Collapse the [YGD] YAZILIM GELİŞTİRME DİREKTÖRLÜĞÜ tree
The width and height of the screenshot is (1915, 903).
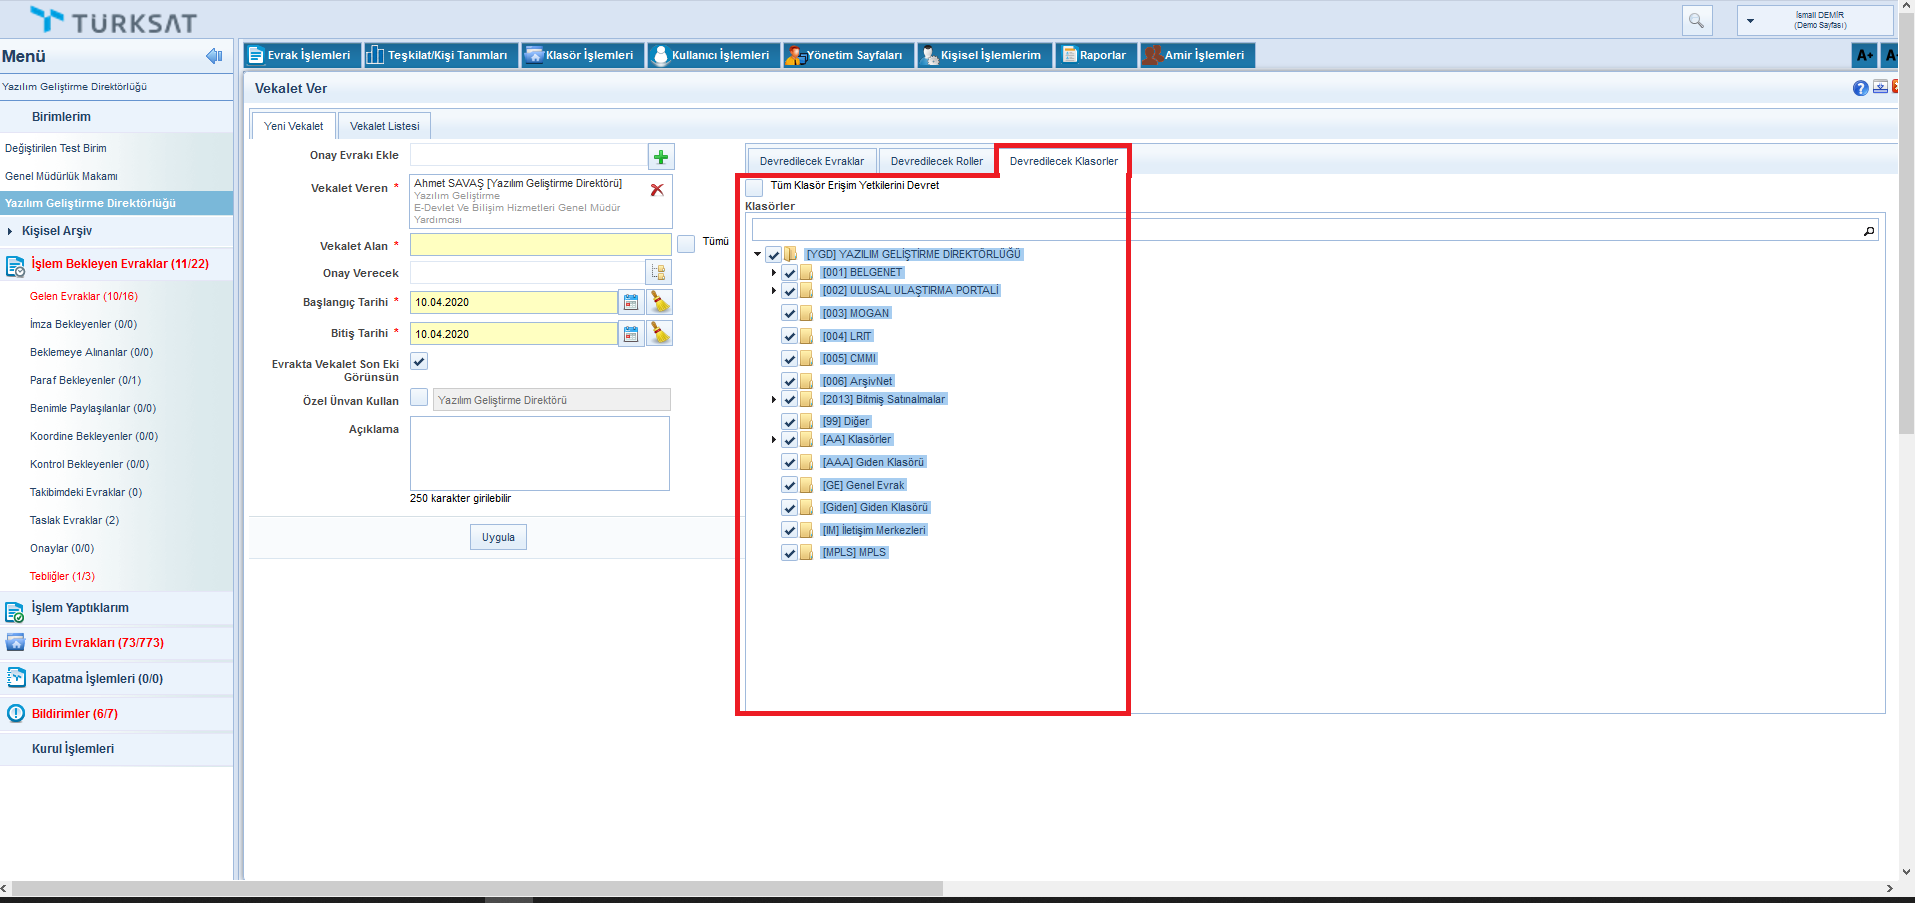[758, 255]
